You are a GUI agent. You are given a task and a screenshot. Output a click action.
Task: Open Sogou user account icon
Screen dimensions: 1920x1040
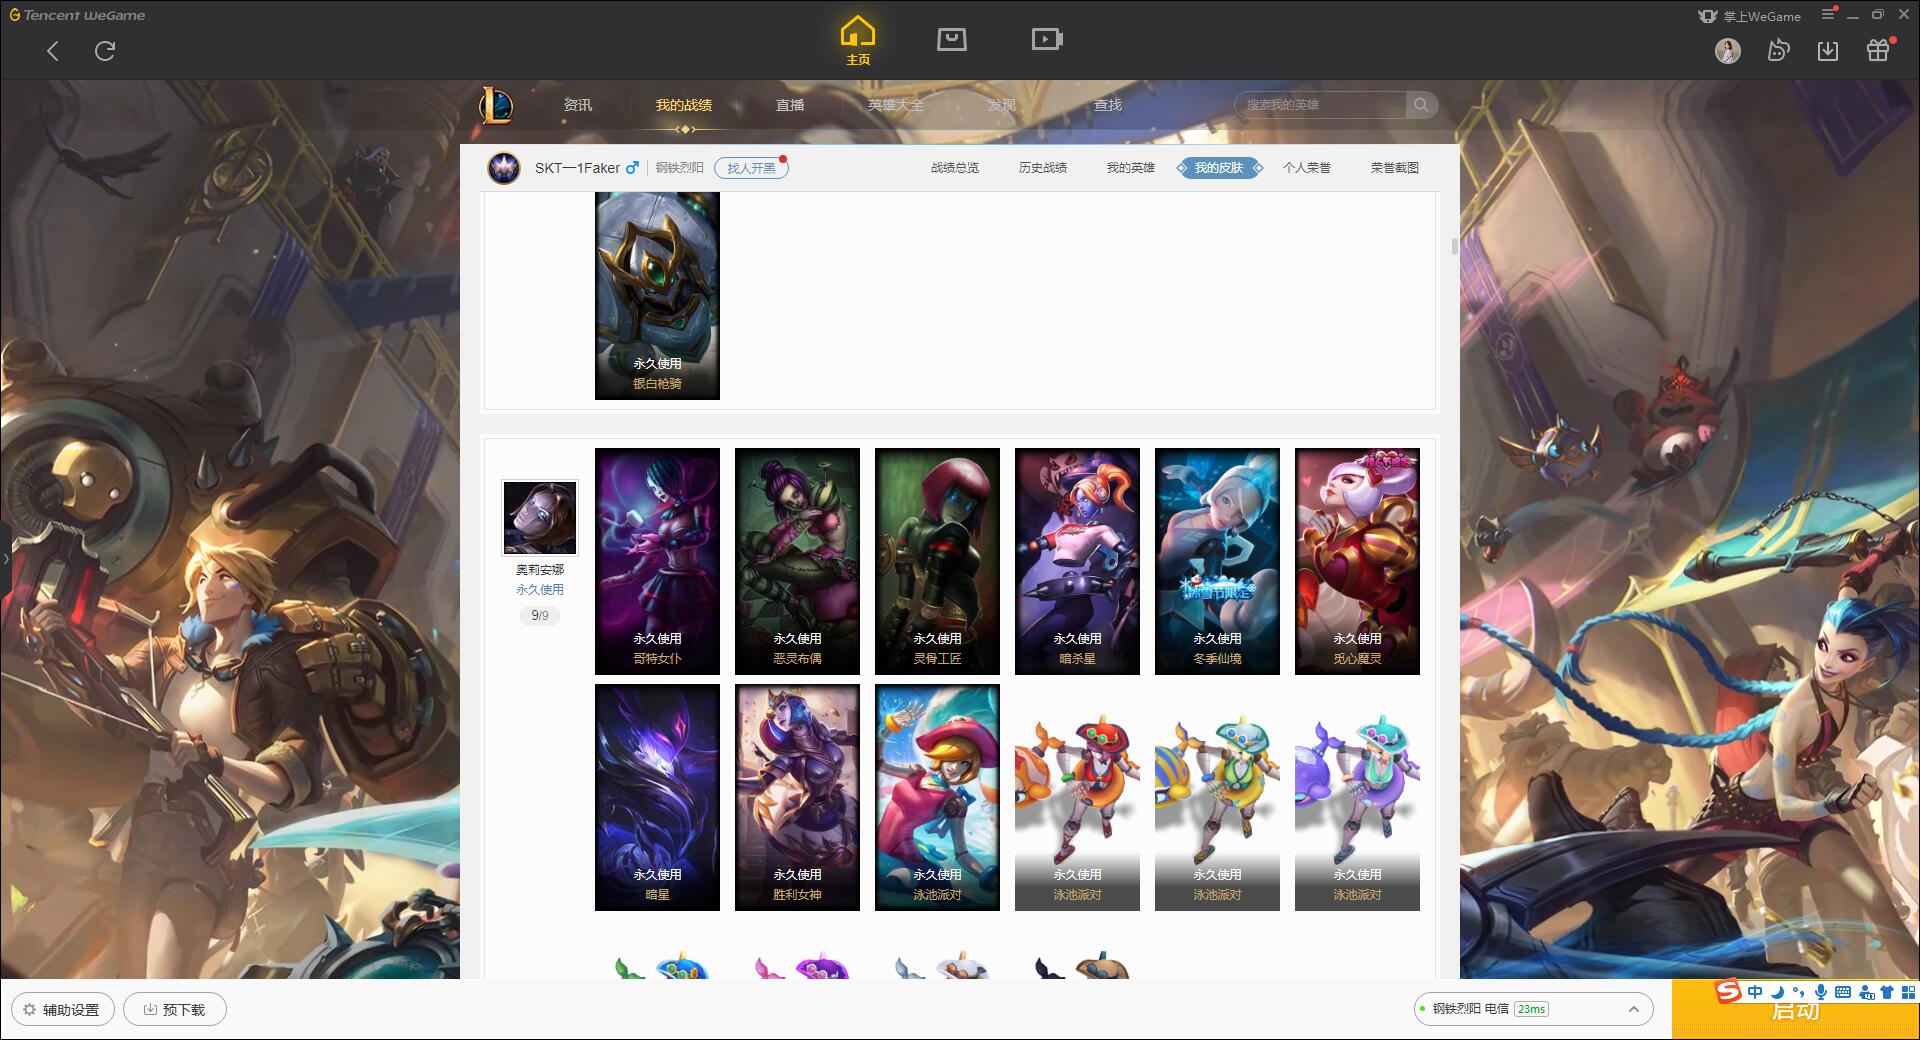tap(1866, 992)
